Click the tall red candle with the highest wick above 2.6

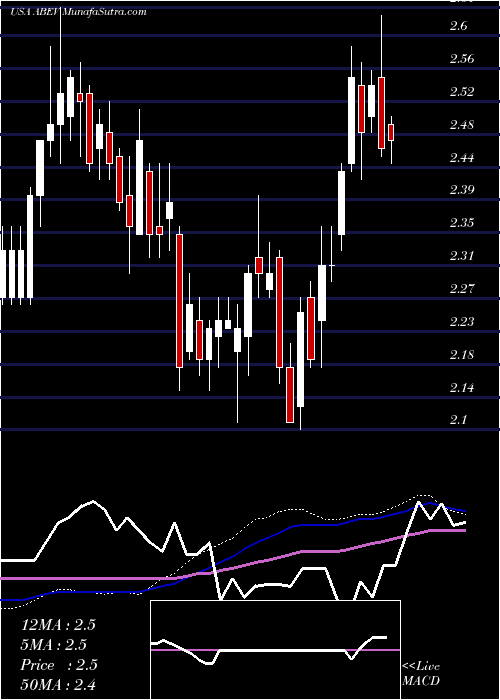coord(381,112)
